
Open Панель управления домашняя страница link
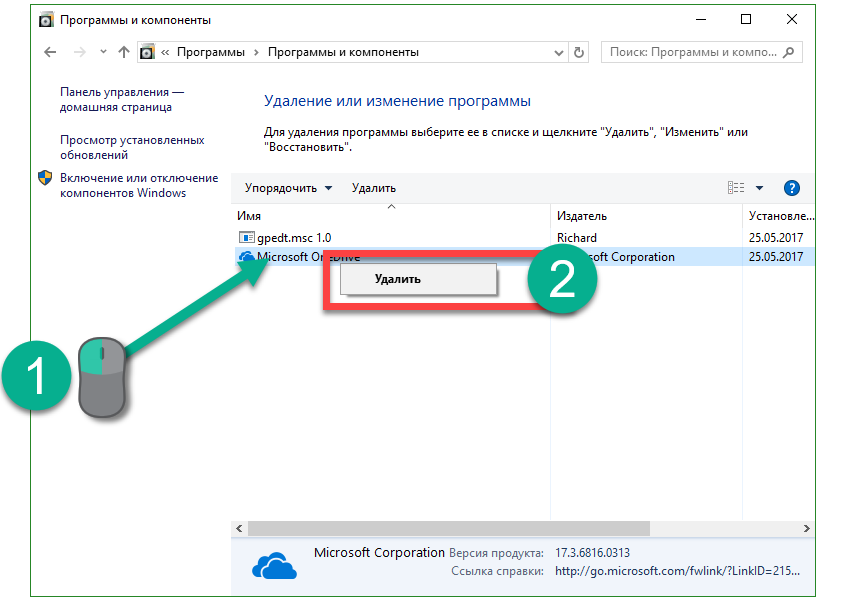tap(121, 99)
